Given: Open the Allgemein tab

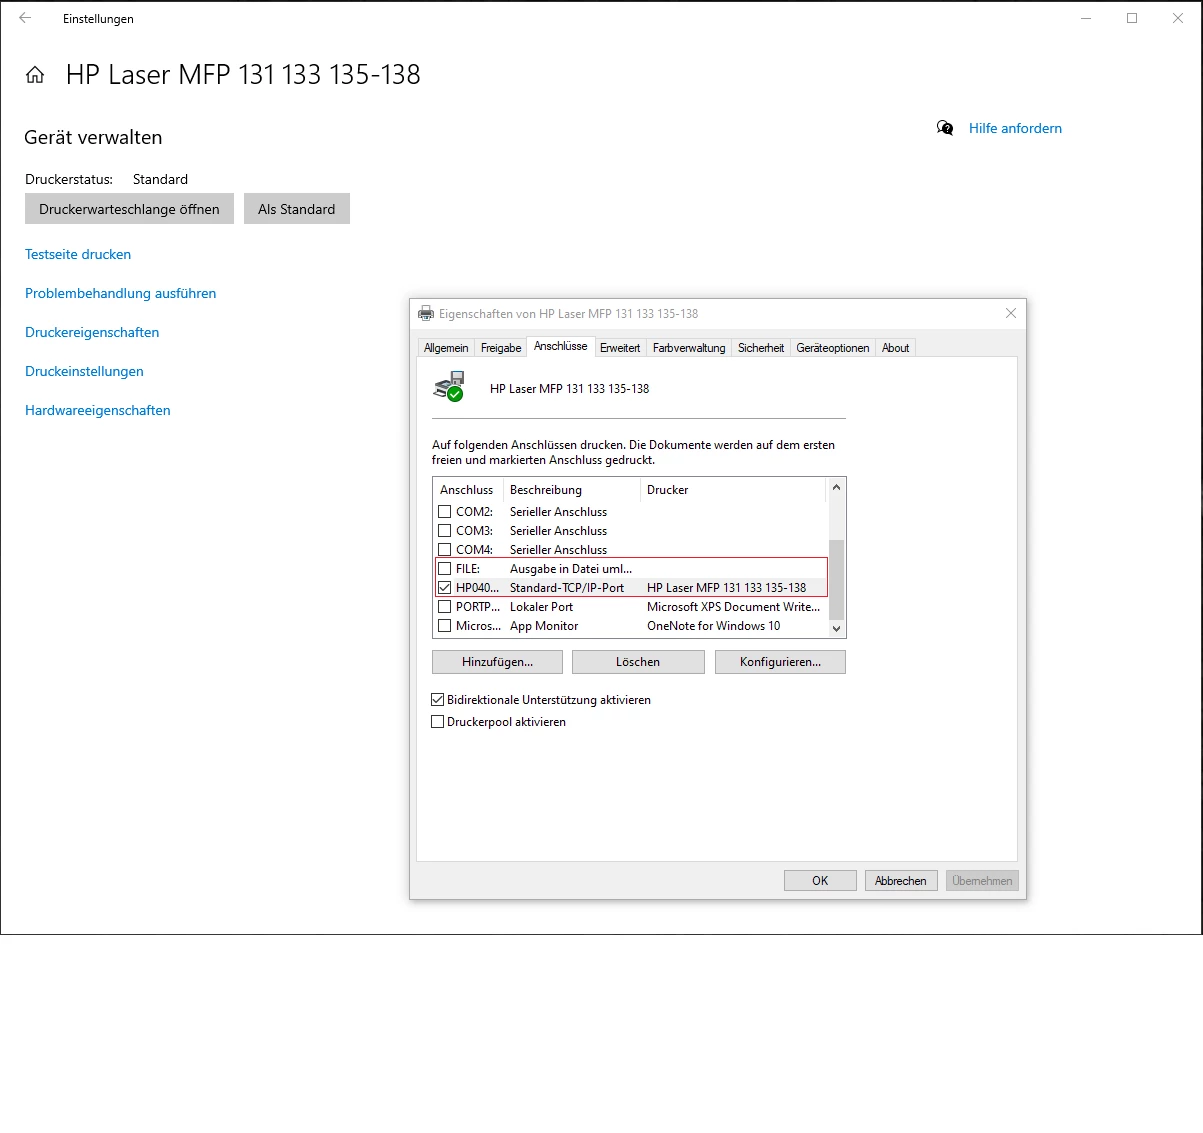Looking at the screenshot, I should pyautogui.click(x=446, y=348).
